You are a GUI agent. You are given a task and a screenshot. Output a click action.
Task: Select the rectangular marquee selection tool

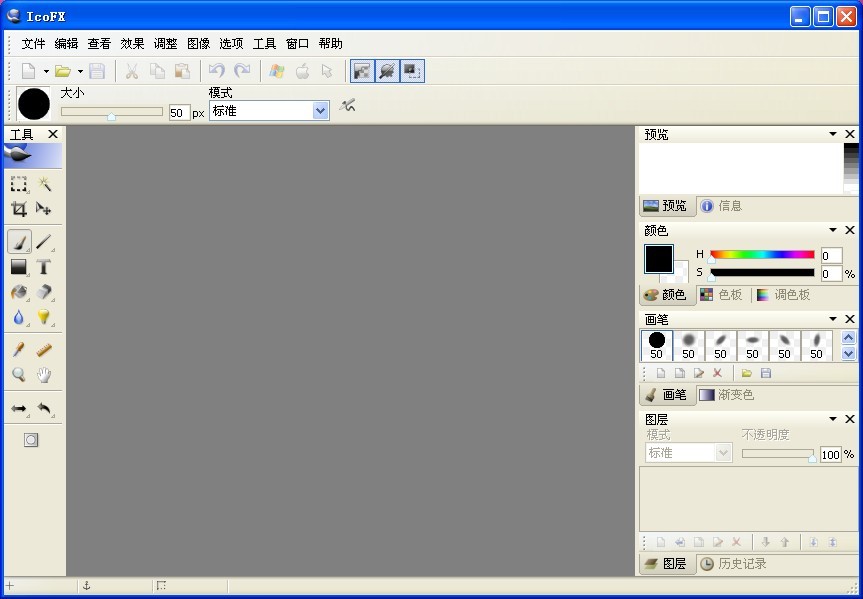click(x=19, y=184)
